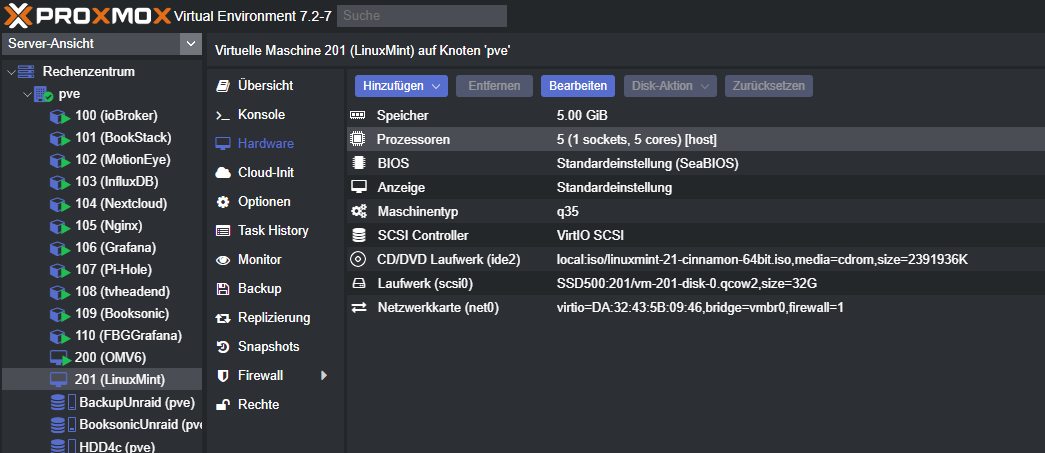Focus the Suche search field
Image resolution: width=1045 pixels, height=453 pixels.
[422, 16]
